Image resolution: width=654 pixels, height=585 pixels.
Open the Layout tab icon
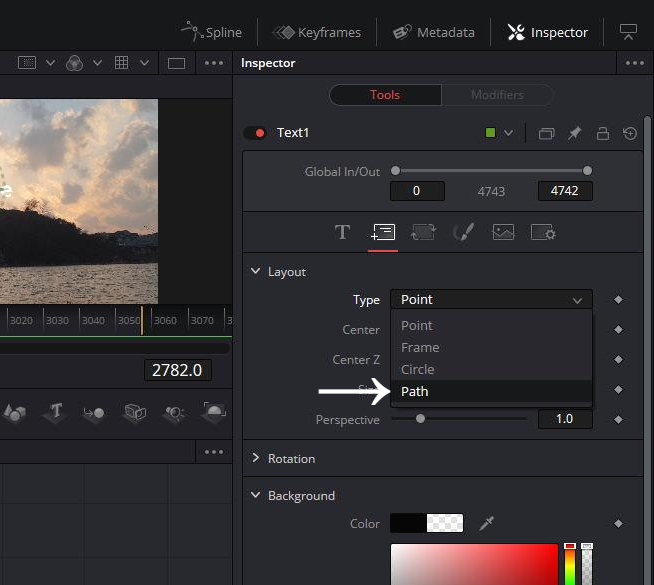383,232
